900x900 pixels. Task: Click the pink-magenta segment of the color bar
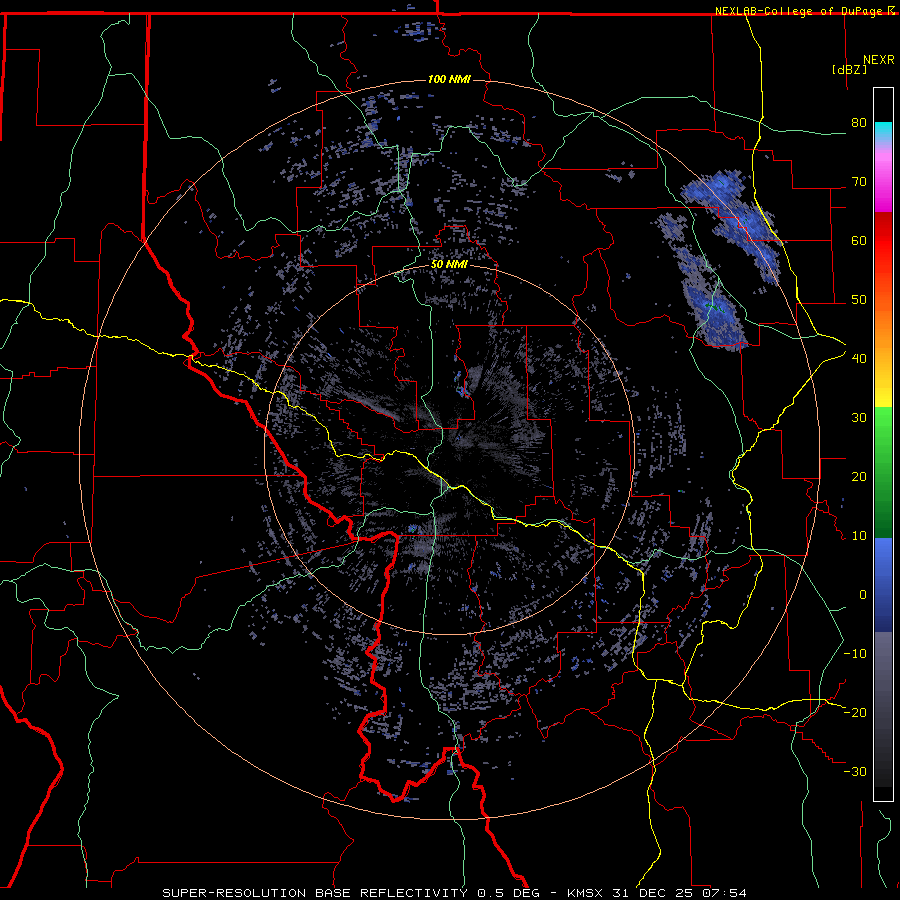point(883,179)
